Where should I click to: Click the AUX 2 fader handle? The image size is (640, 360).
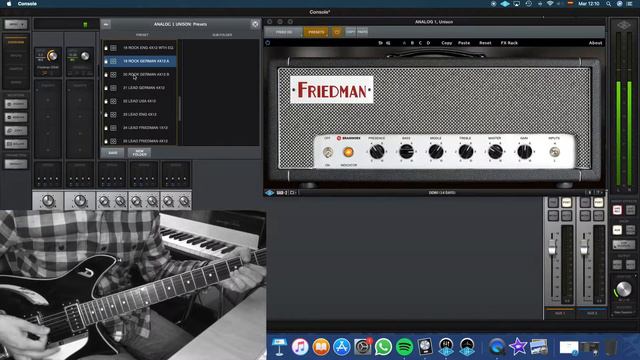pyautogui.click(x=584, y=247)
